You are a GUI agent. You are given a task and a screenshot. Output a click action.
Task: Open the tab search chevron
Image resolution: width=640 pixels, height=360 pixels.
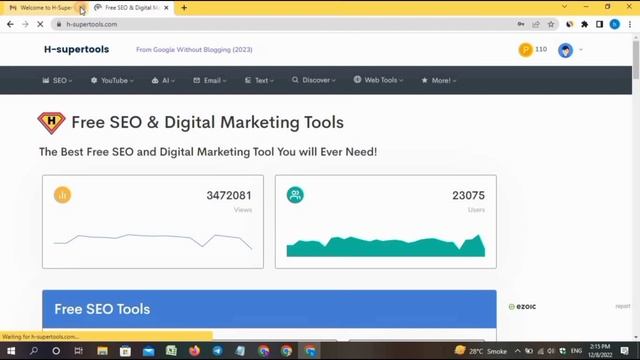tap(564, 7)
